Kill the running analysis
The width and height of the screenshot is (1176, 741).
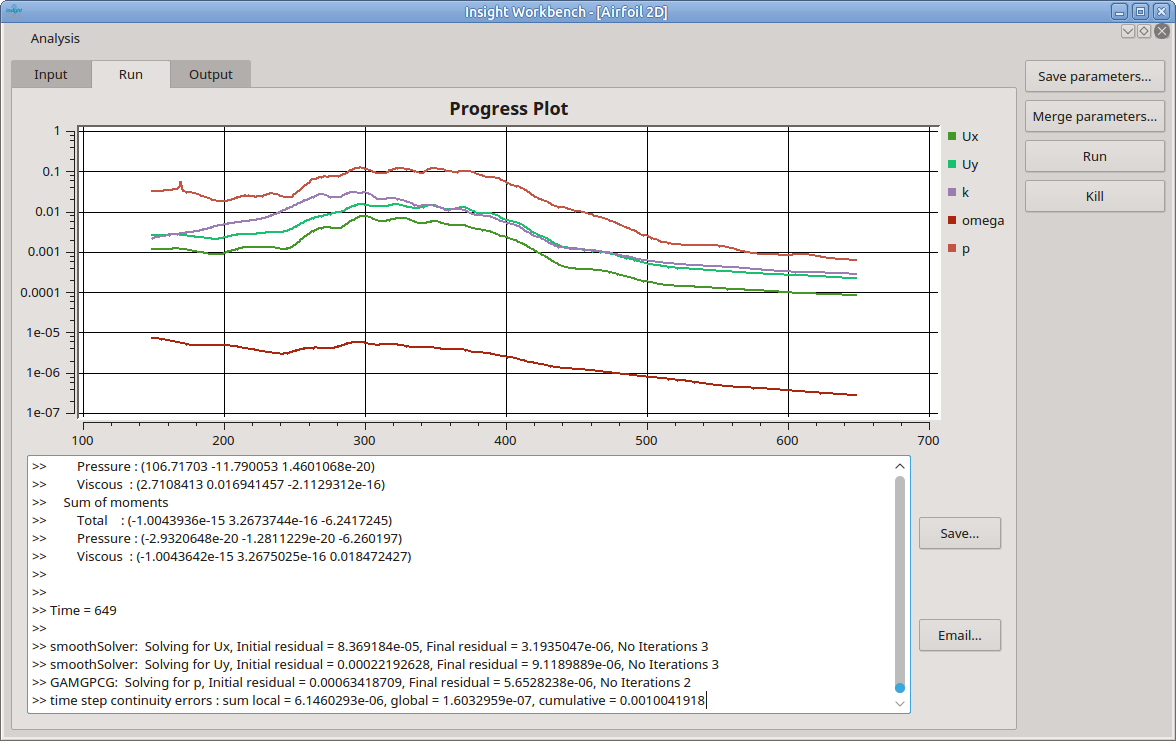pos(1094,197)
